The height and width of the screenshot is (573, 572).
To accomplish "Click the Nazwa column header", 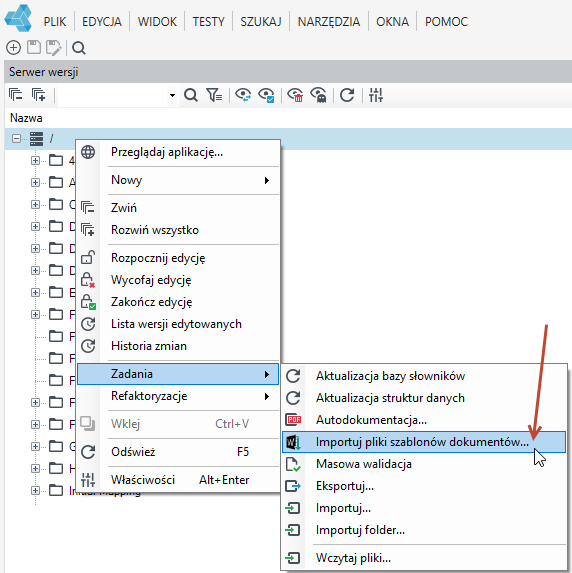I will click(x=26, y=118).
